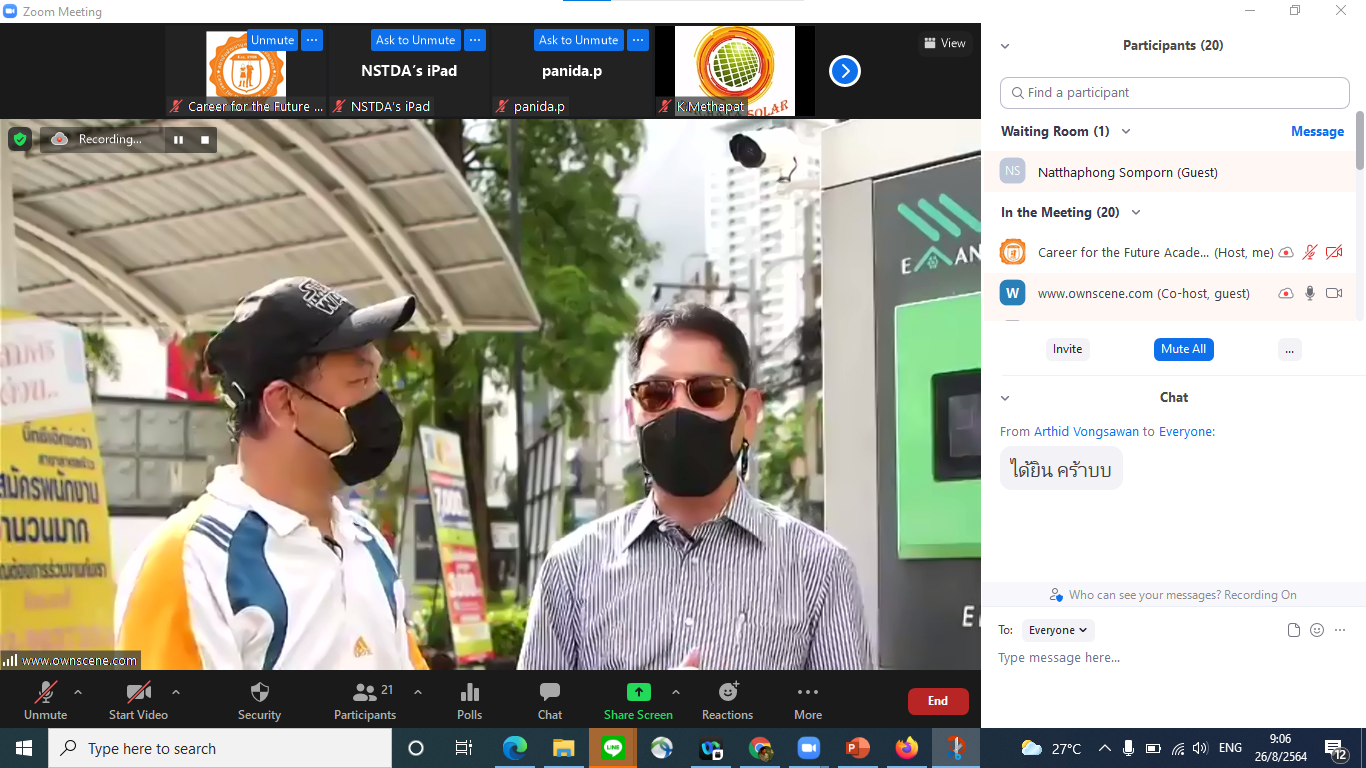Stop the recording
Image resolution: width=1366 pixels, height=768 pixels.
(x=205, y=140)
